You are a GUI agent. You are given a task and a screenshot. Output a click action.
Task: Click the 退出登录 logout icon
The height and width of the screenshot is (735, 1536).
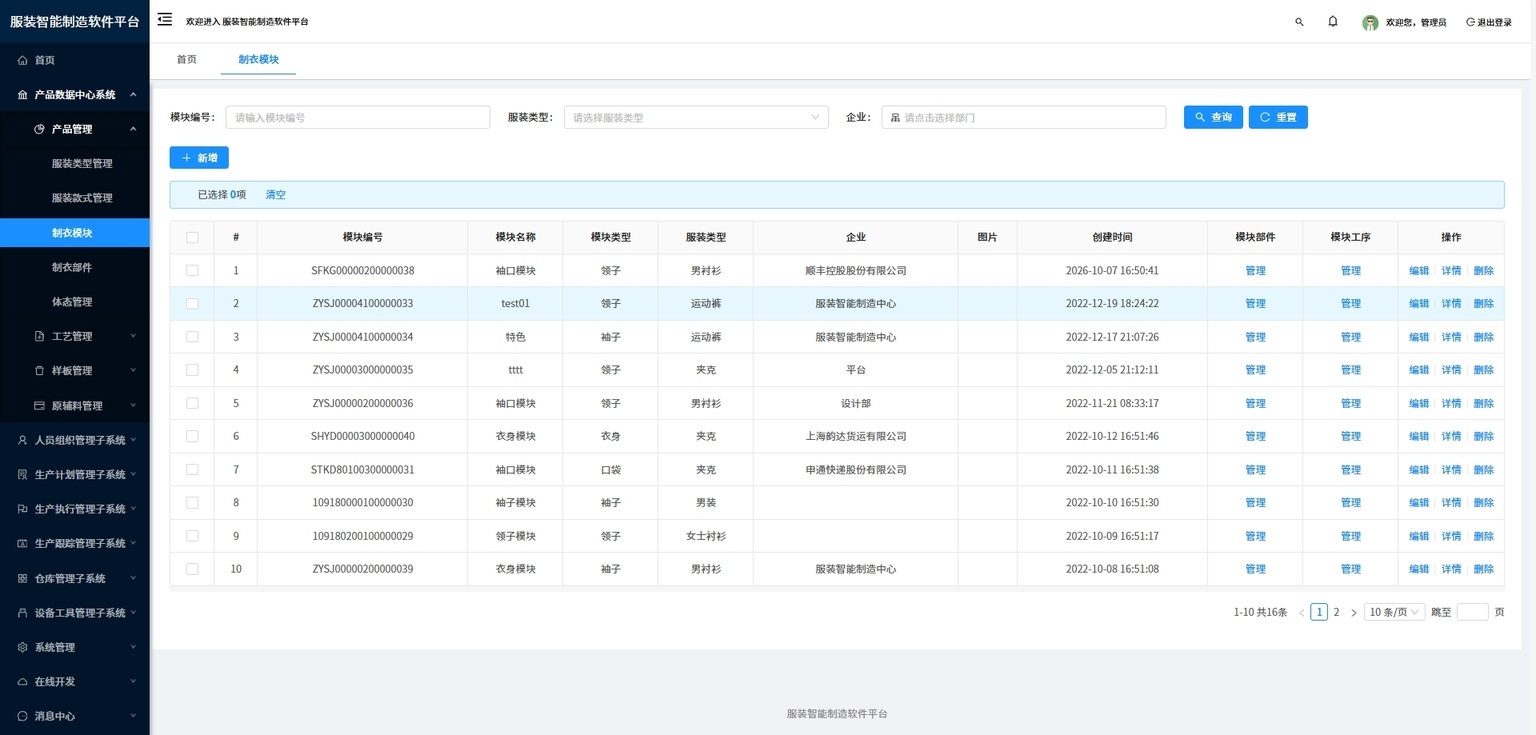pyautogui.click(x=1470, y=22)
